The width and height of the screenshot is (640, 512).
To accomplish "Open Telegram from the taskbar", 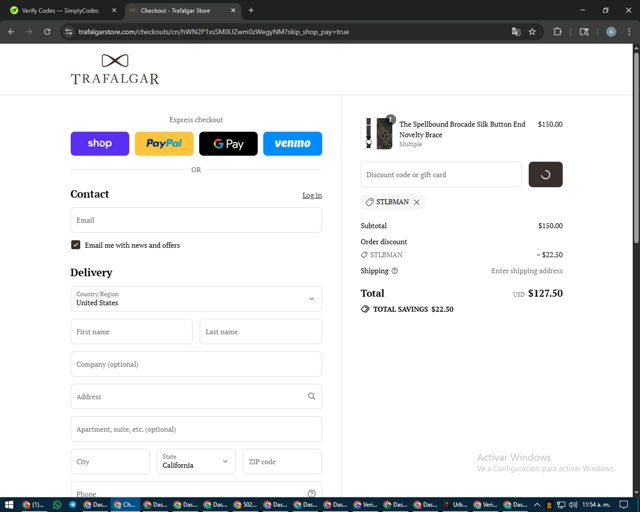I will point(73,505).
